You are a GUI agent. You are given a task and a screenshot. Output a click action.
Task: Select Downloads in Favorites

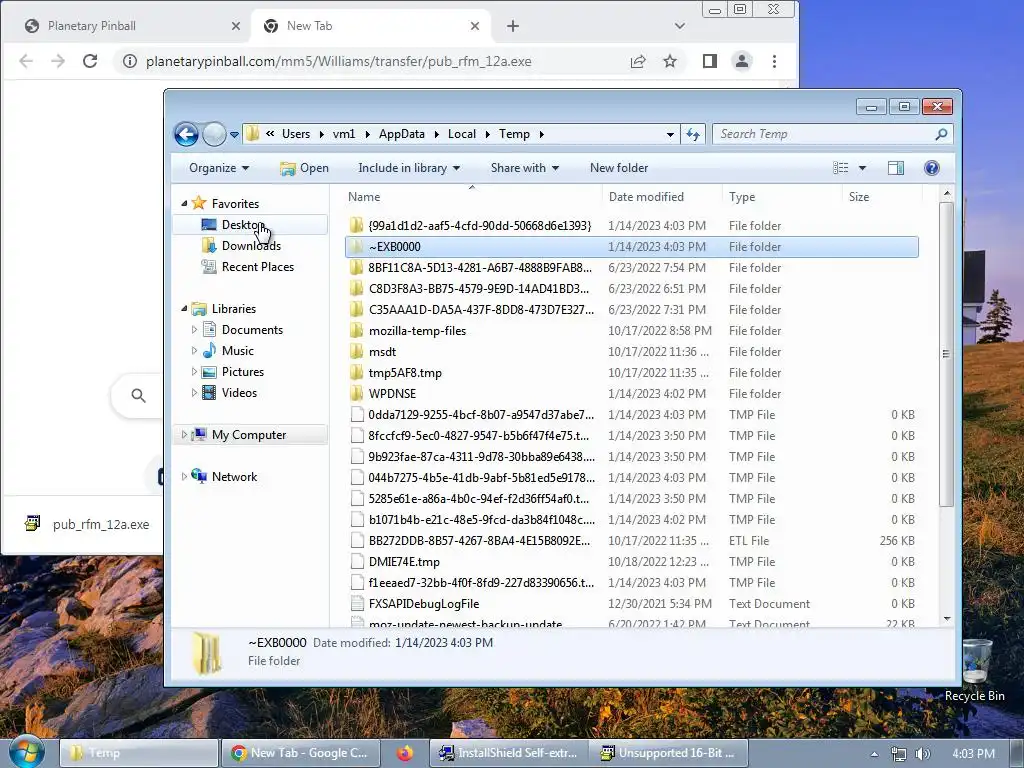[x=251, y=246]
